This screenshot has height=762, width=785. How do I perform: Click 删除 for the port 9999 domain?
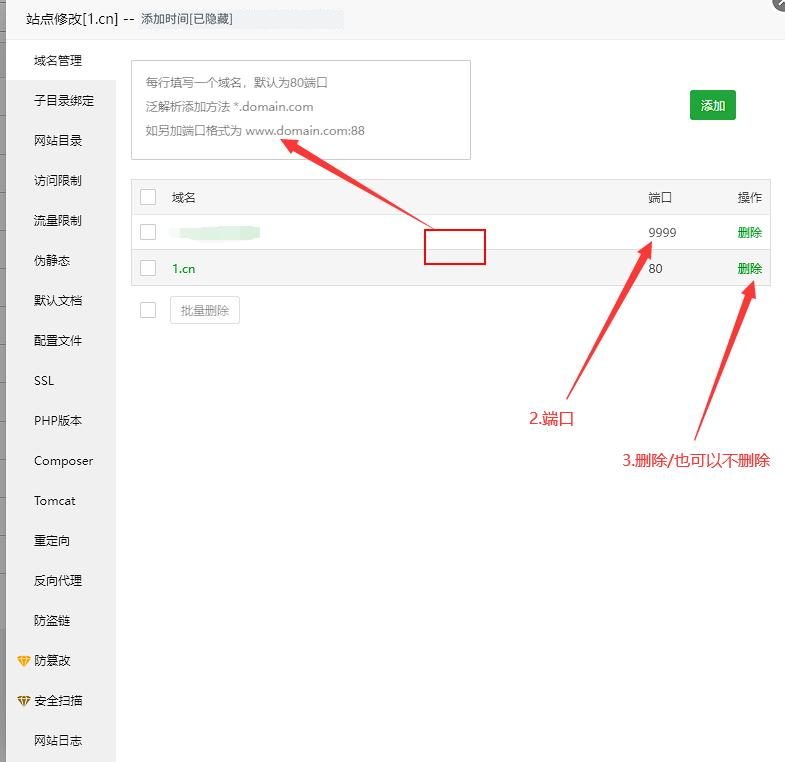coord(749,232)
